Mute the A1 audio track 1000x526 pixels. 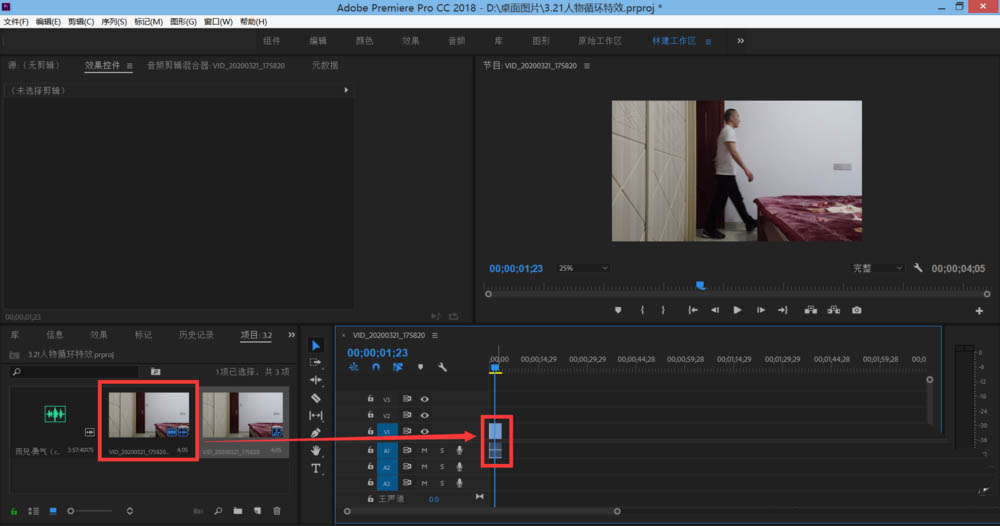[424, 451]
